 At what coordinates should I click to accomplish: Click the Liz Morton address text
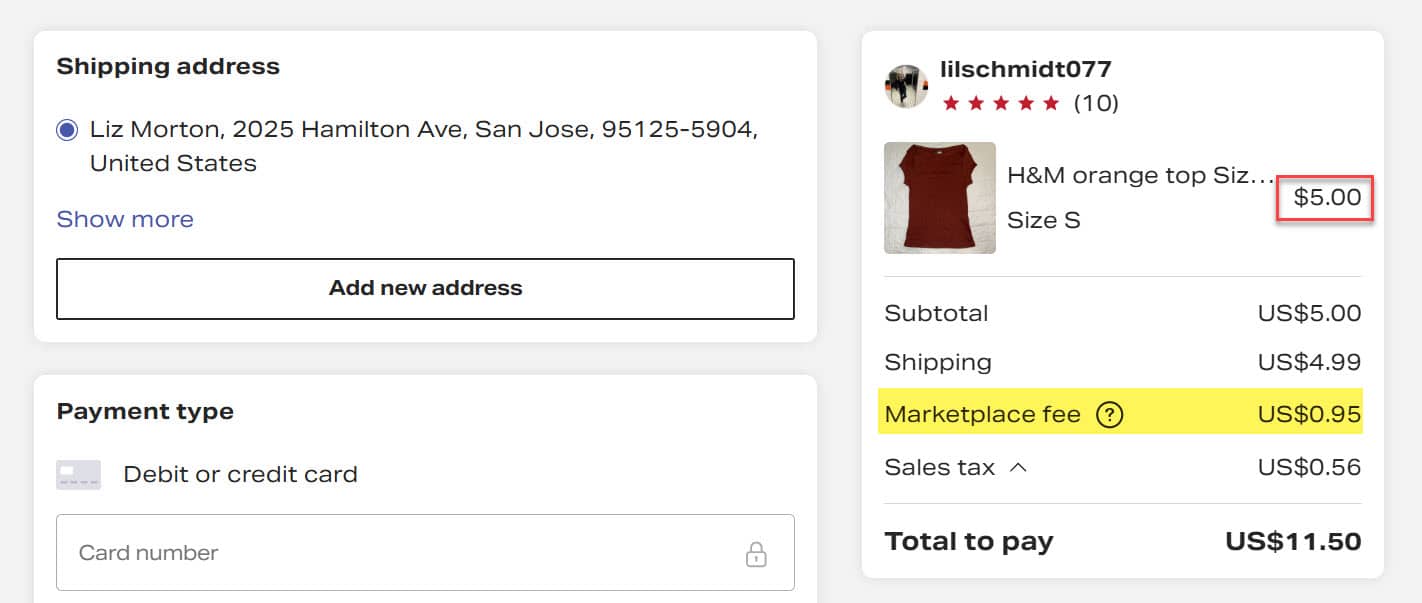[423, 146]
